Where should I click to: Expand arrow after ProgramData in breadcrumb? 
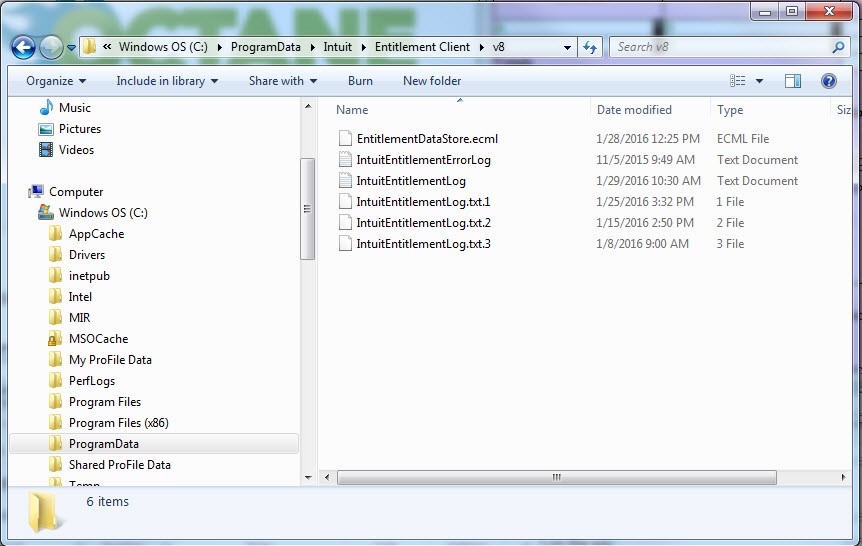[x=312, y=47]
